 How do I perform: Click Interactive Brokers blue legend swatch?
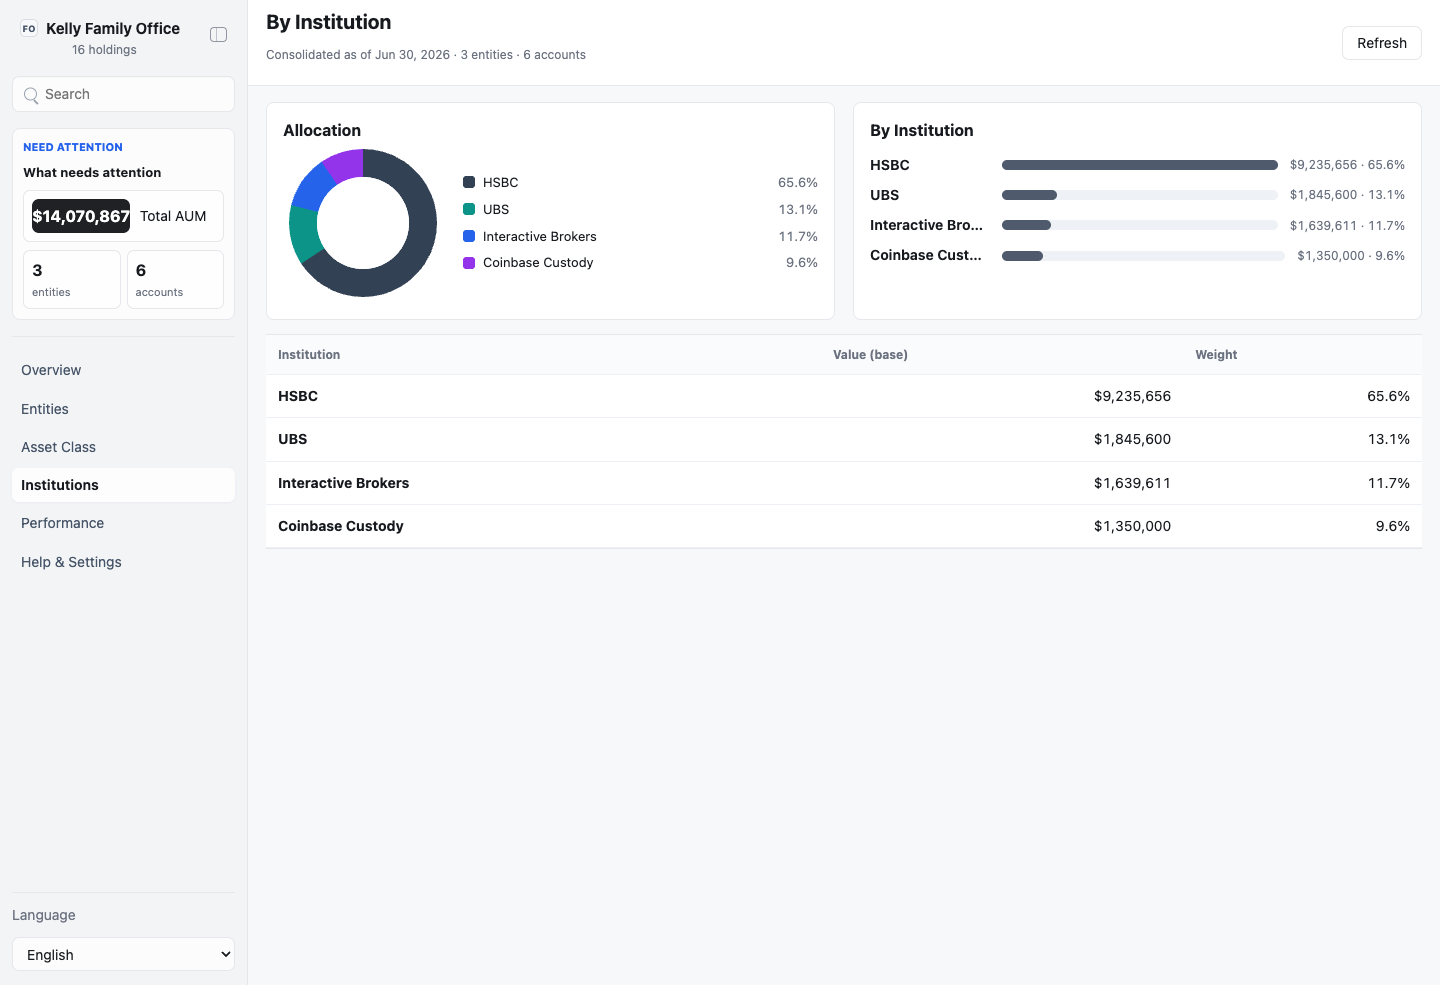point(469,236)
